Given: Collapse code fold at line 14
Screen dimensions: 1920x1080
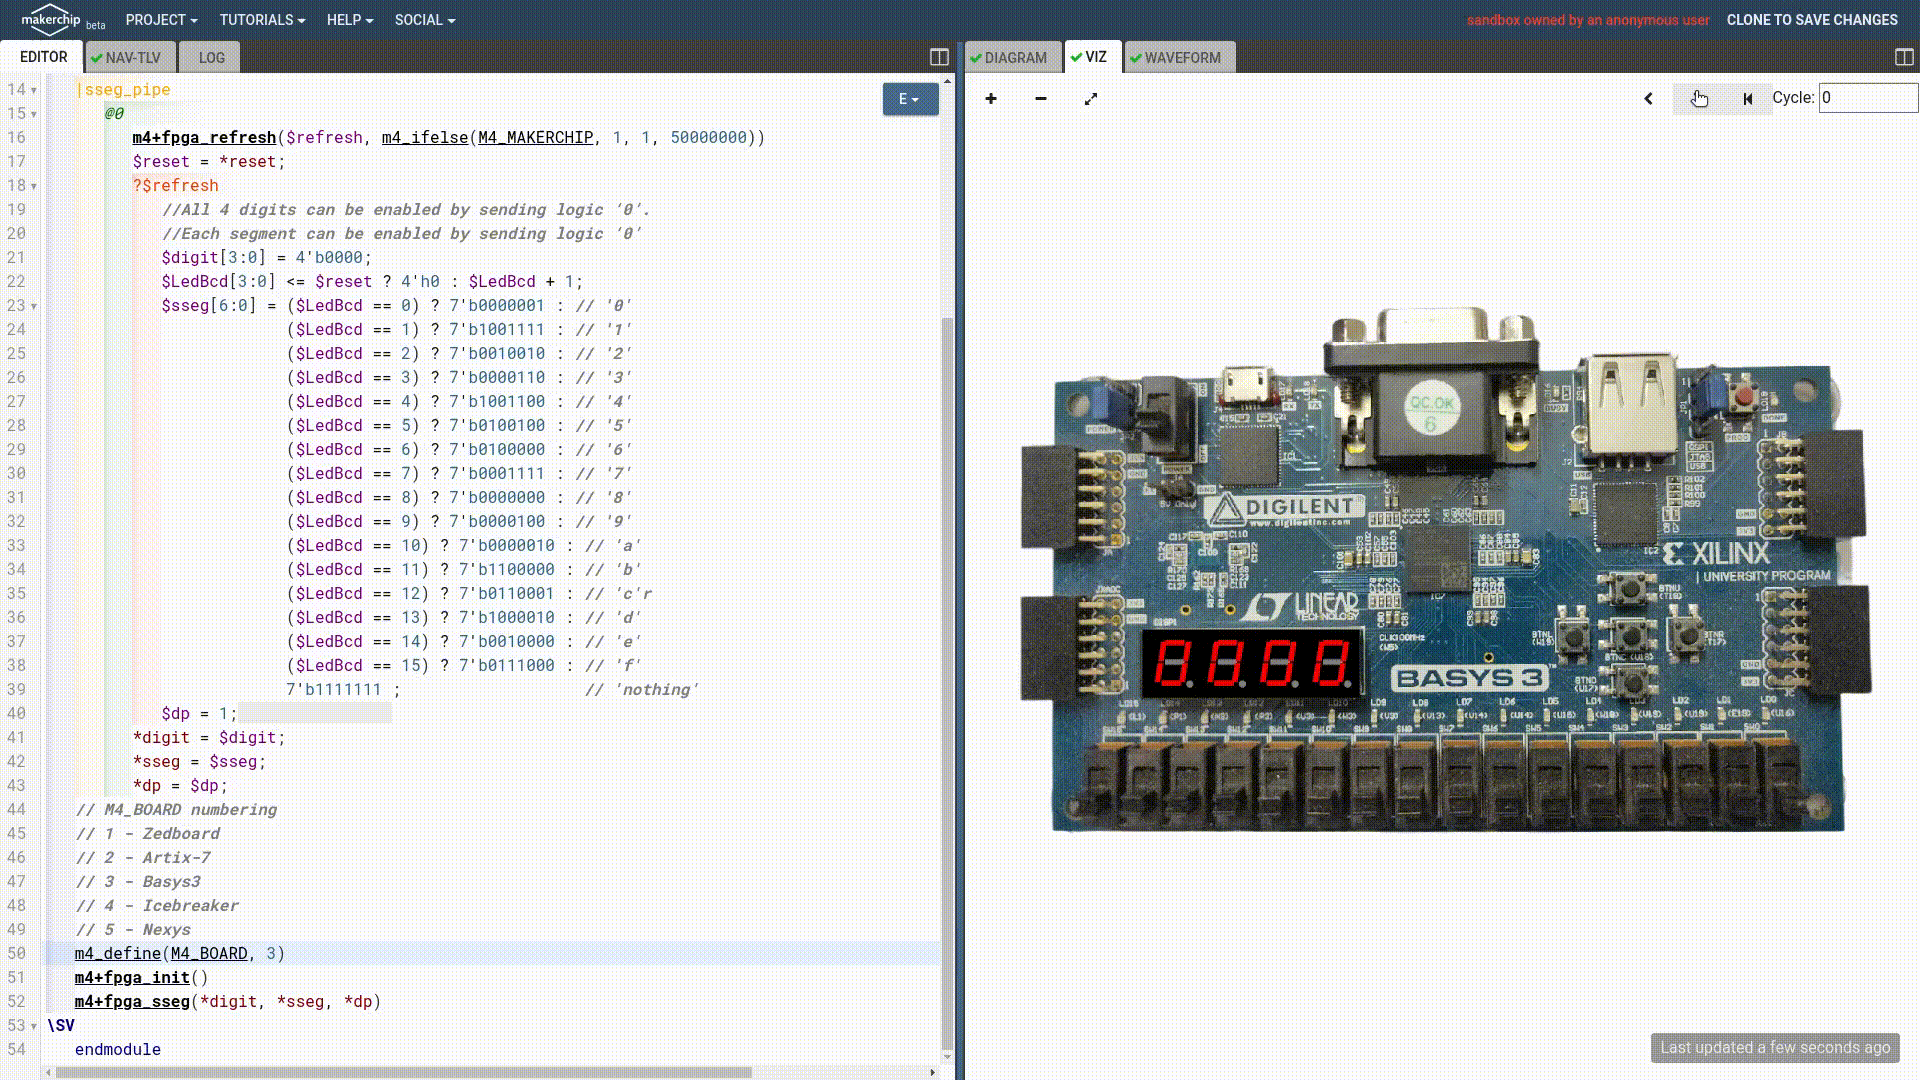Looking at the screenshot, I should (34, 90).
